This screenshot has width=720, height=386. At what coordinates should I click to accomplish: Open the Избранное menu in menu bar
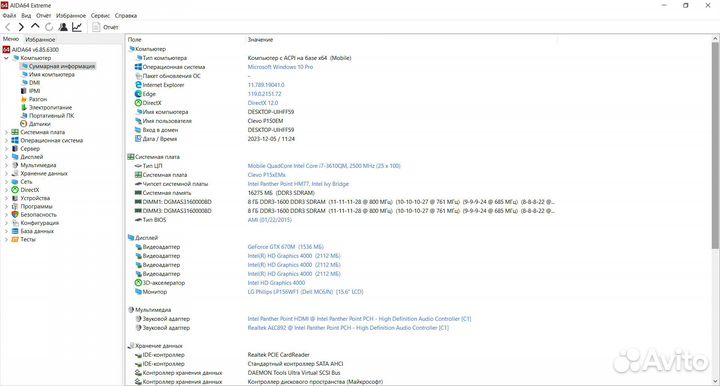pos(71,16)
